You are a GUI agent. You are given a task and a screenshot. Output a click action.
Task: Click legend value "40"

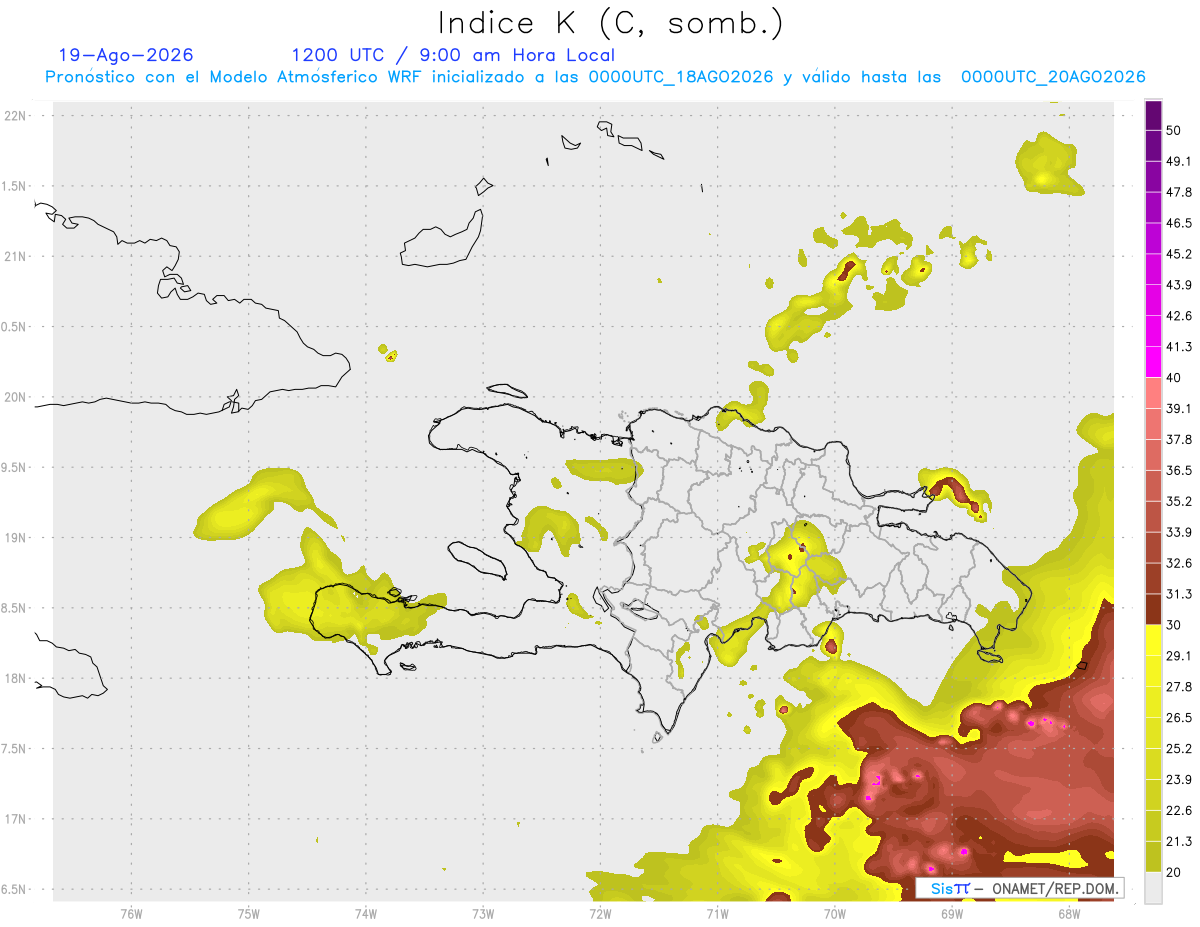tap(1174, 378)
